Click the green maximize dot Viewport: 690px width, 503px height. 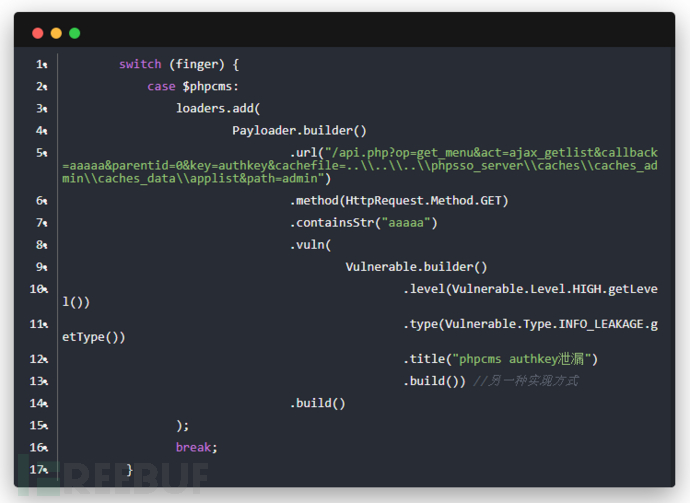(x=75, y=33)
